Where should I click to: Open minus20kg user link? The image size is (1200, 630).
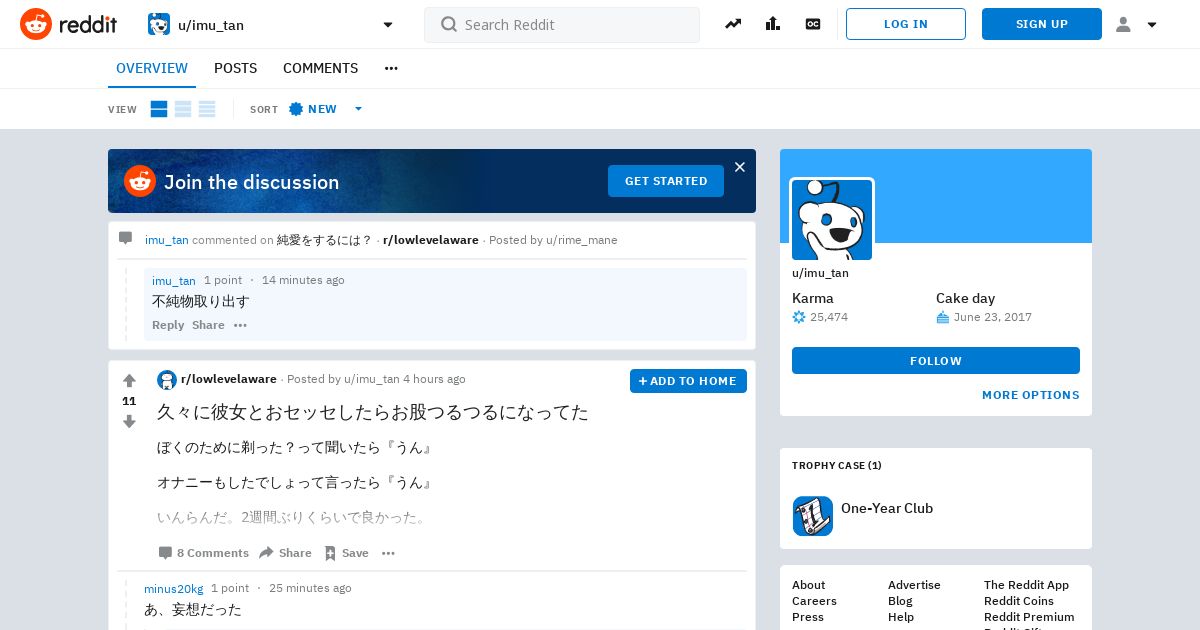(x=174, y=588)
